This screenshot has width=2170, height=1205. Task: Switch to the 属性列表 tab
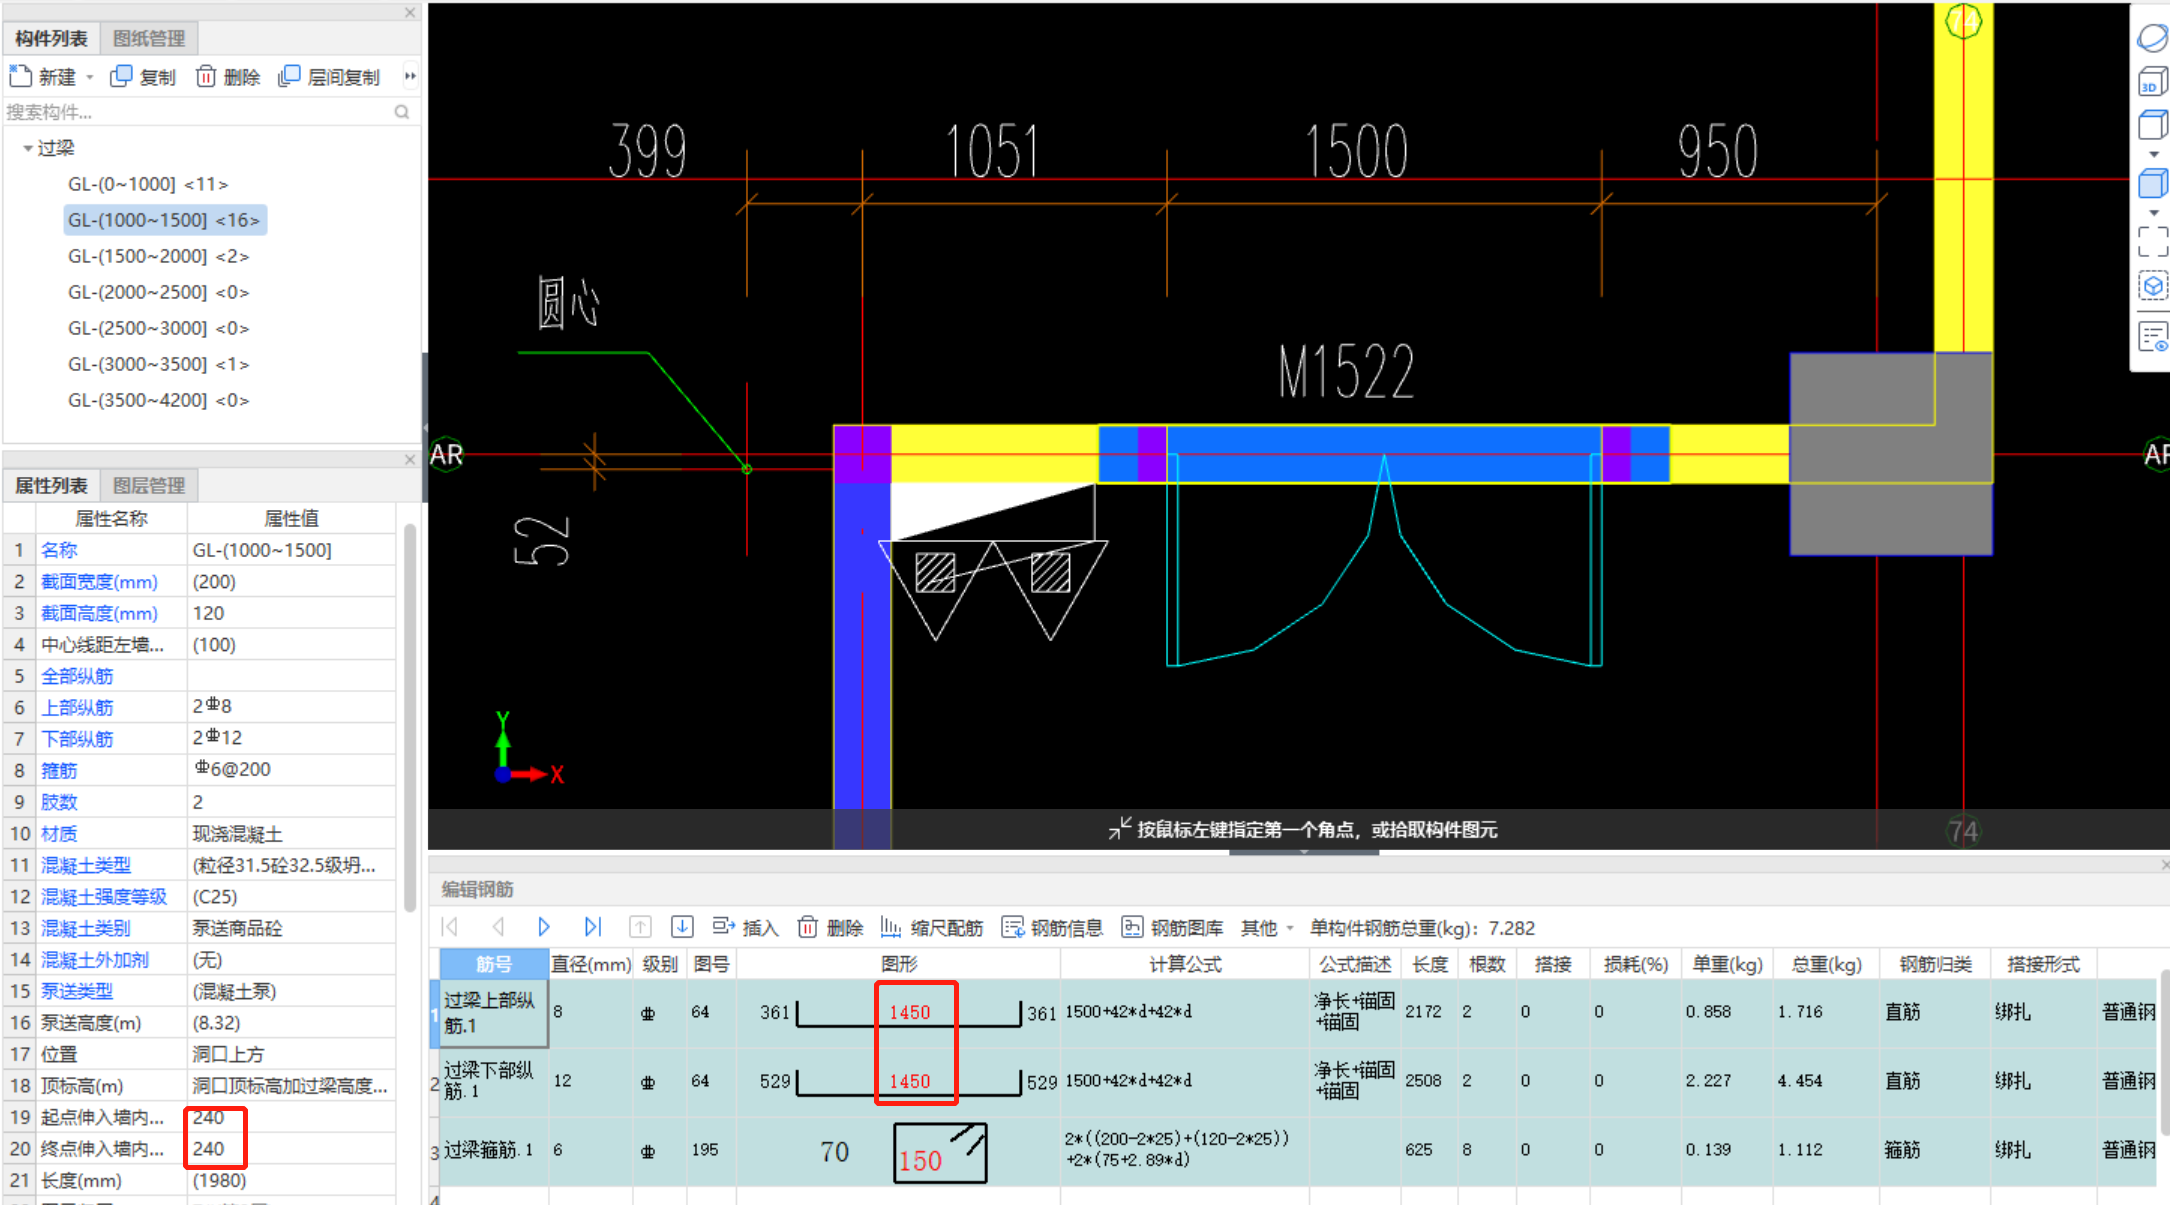51,485
